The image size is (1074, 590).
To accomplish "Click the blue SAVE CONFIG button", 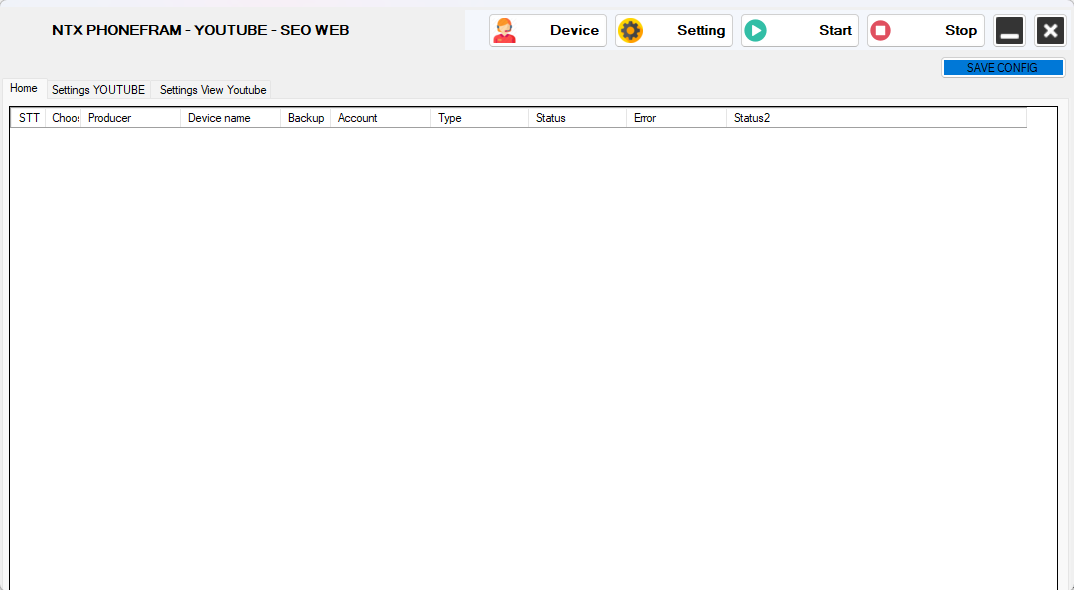I will 1002,68.
